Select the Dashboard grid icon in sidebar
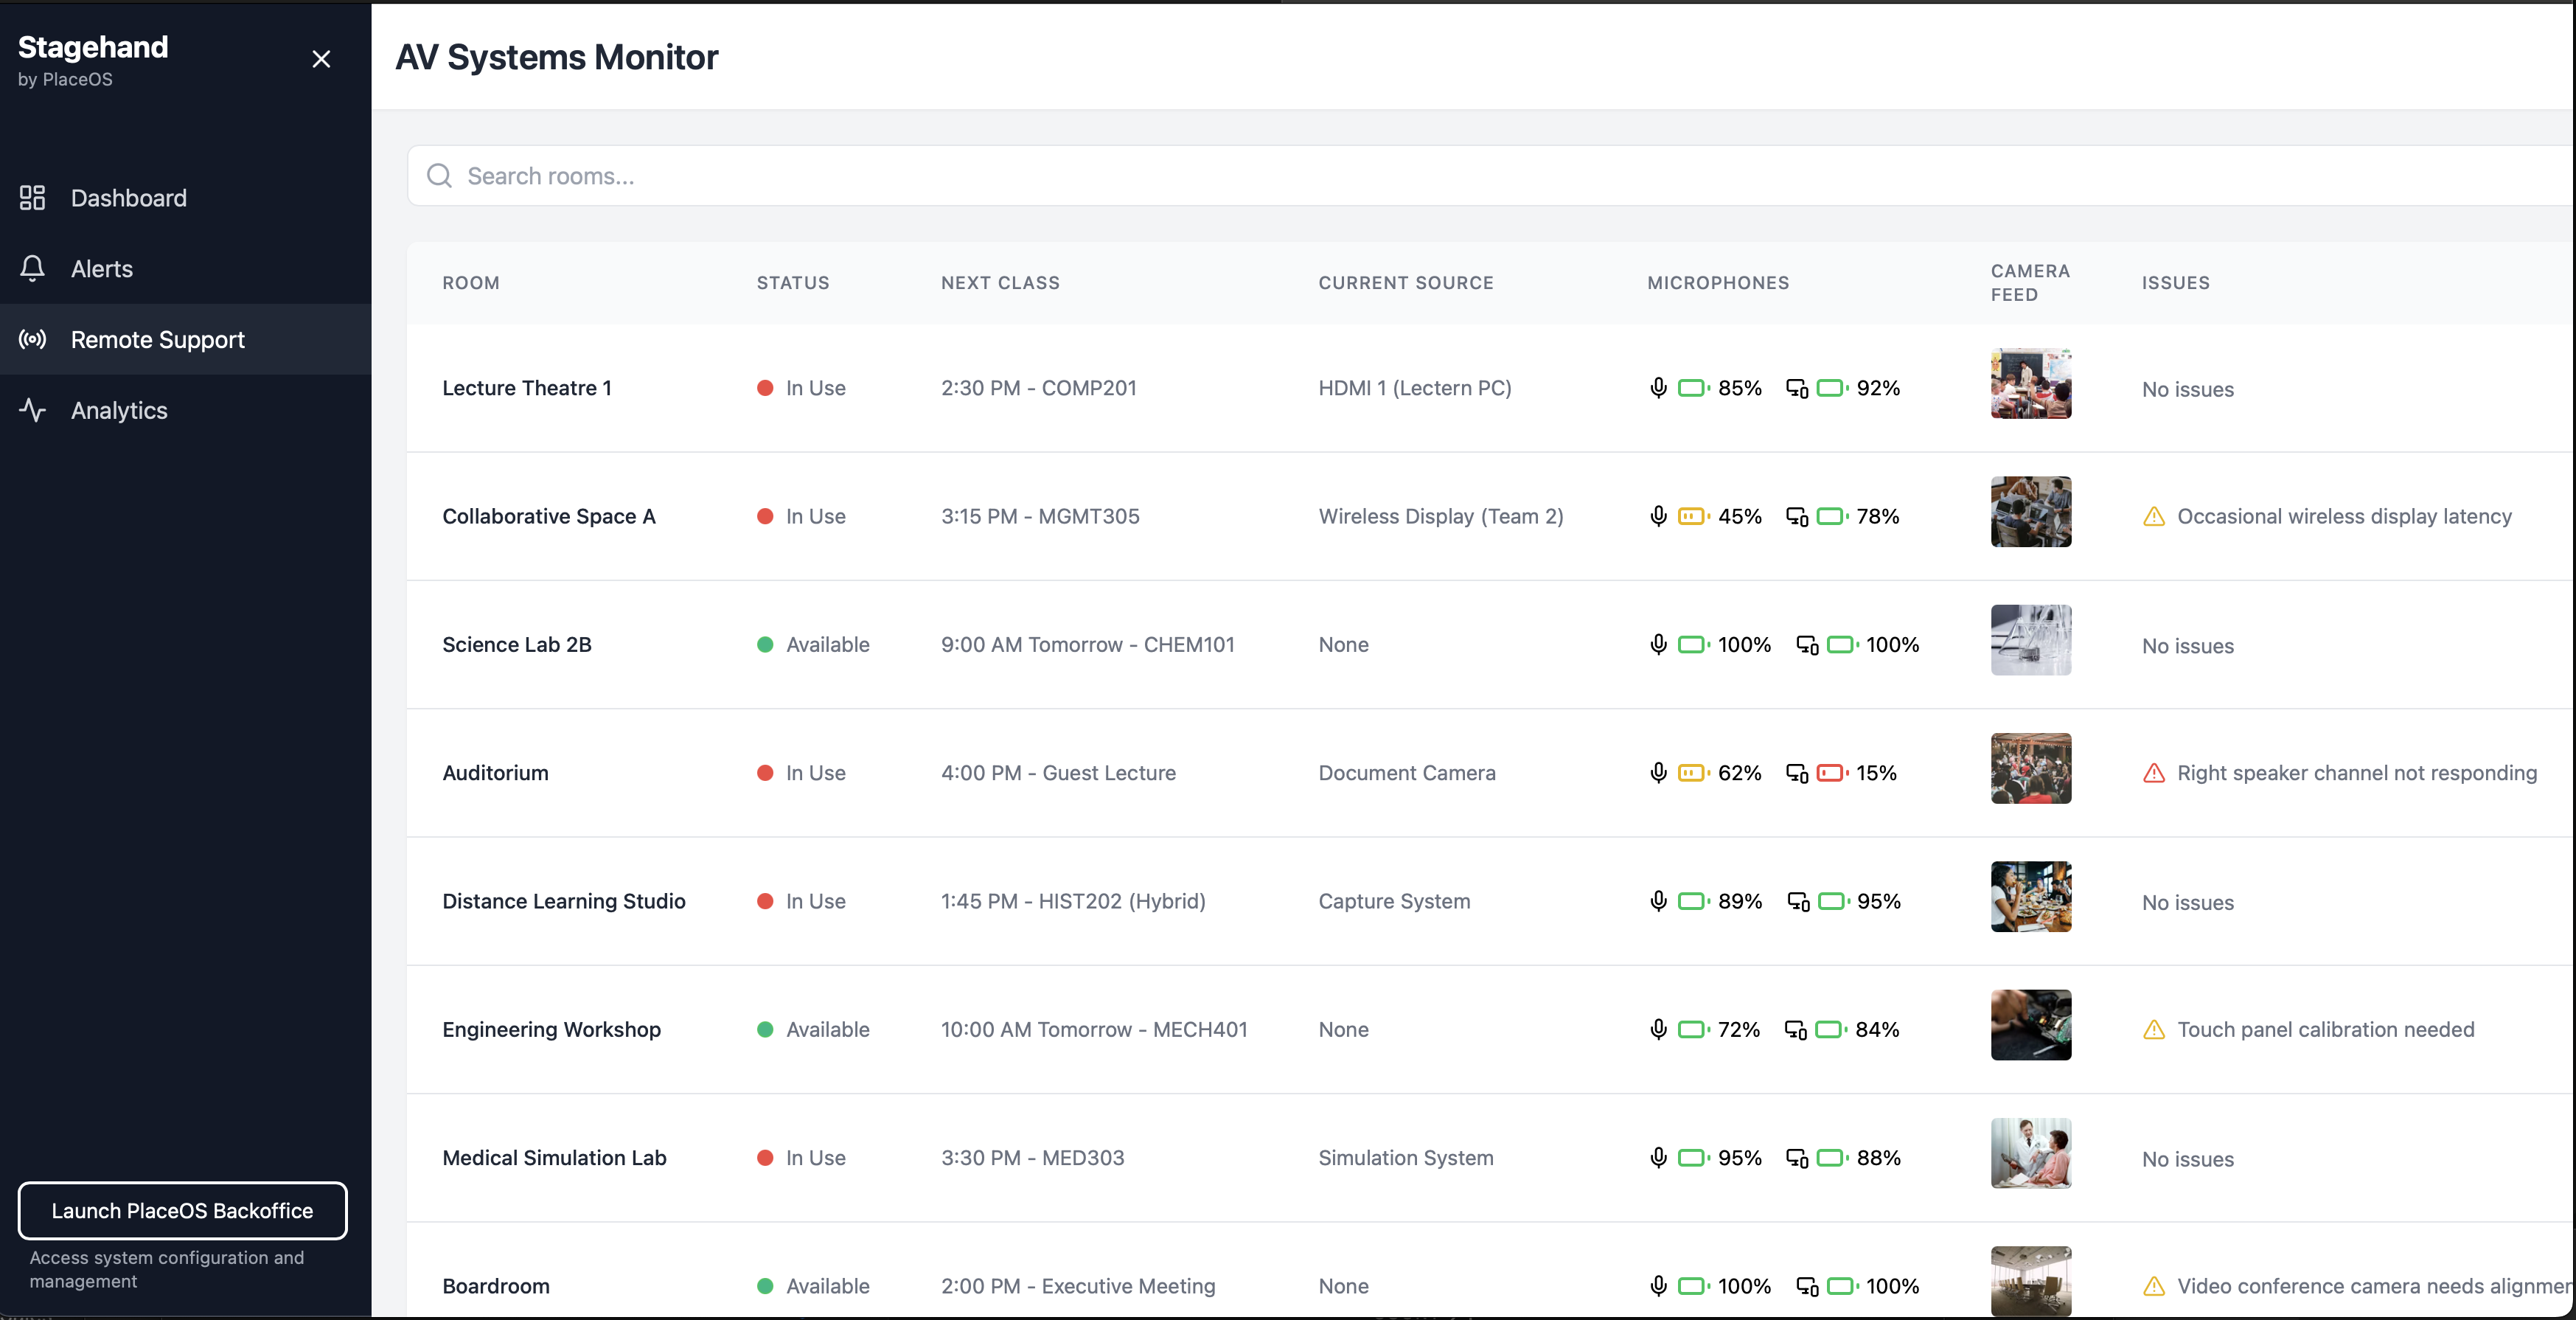This screenshot has width=2576, height=1320. coord(32,197)
